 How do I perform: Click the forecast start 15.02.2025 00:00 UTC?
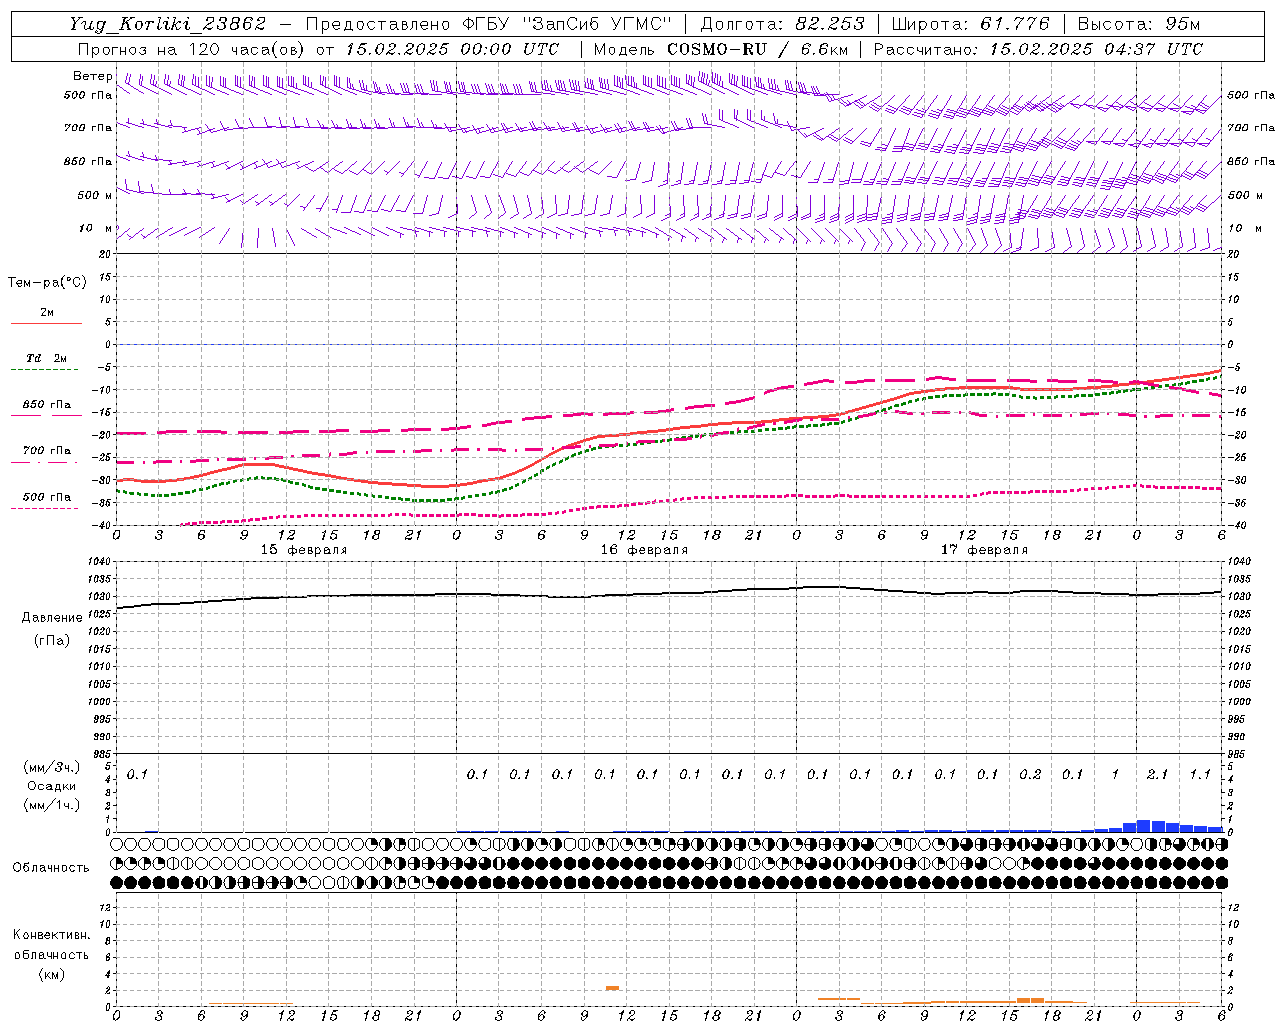coord(452,49)
